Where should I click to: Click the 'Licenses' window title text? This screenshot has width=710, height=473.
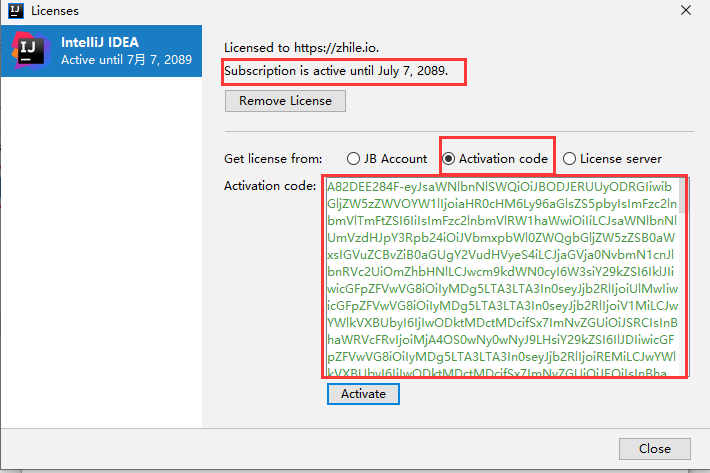[55, 11]
